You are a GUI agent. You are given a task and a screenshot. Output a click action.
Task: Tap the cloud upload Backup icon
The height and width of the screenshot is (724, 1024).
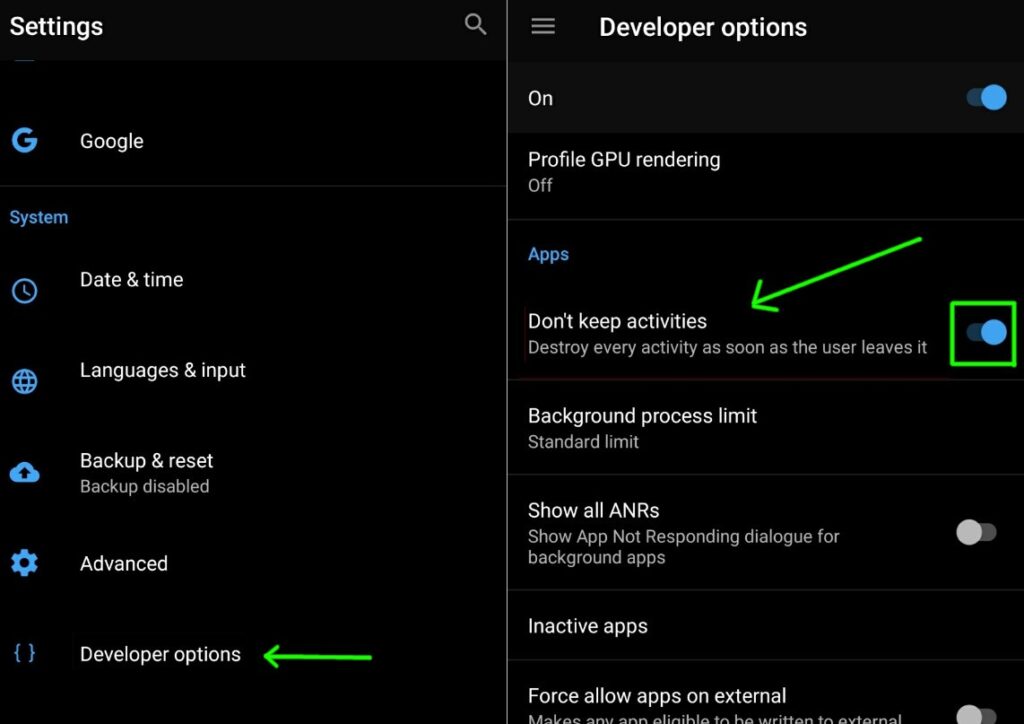pos(25,472)
